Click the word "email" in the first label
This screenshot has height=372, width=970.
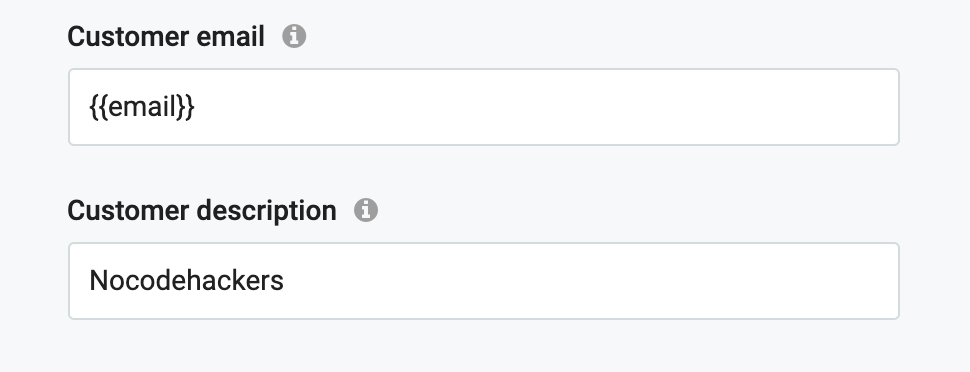230,37
